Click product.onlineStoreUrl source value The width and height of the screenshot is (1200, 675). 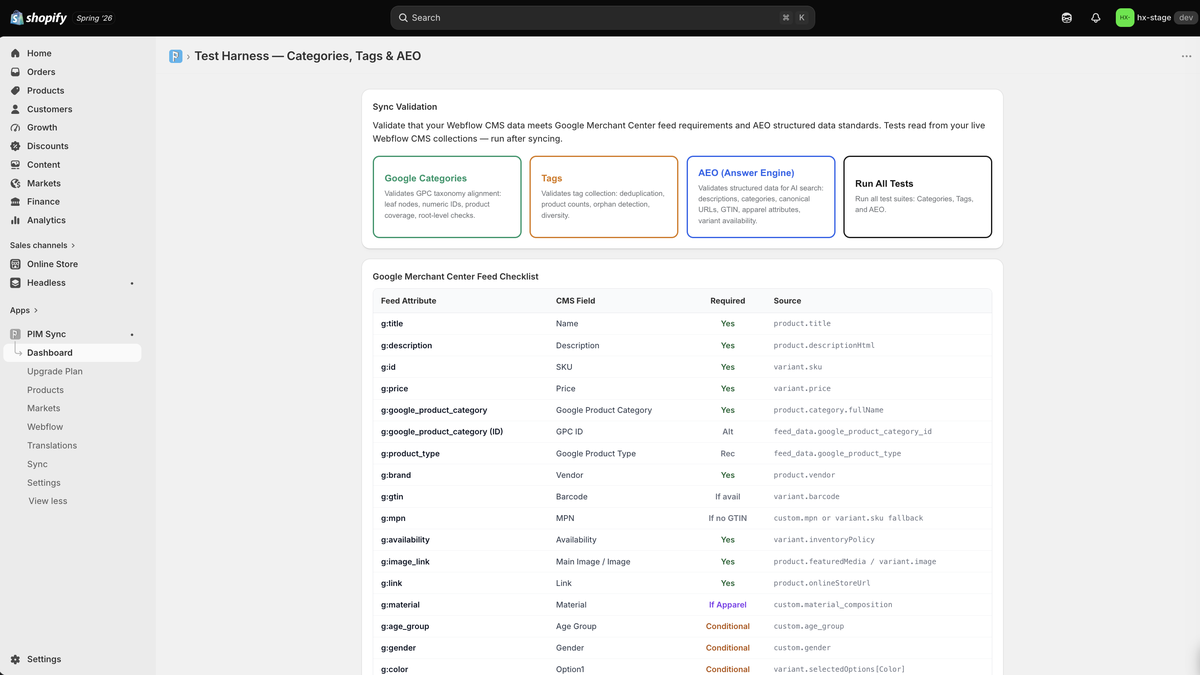[x=822, y=583]
